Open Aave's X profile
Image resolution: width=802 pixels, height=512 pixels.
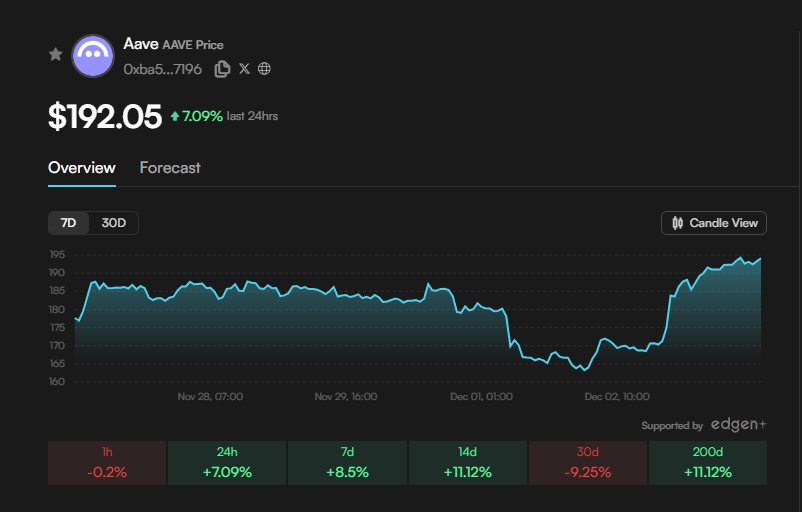pos(244,69)
